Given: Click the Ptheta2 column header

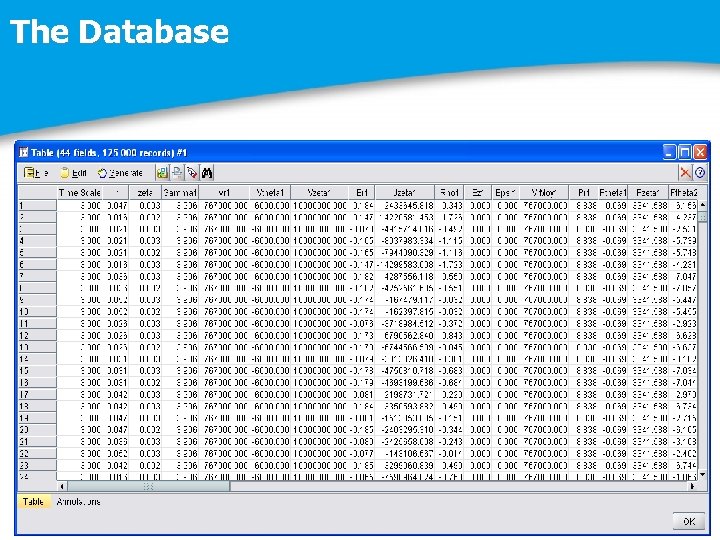Looking at the screenshot, I should point(683,193).
